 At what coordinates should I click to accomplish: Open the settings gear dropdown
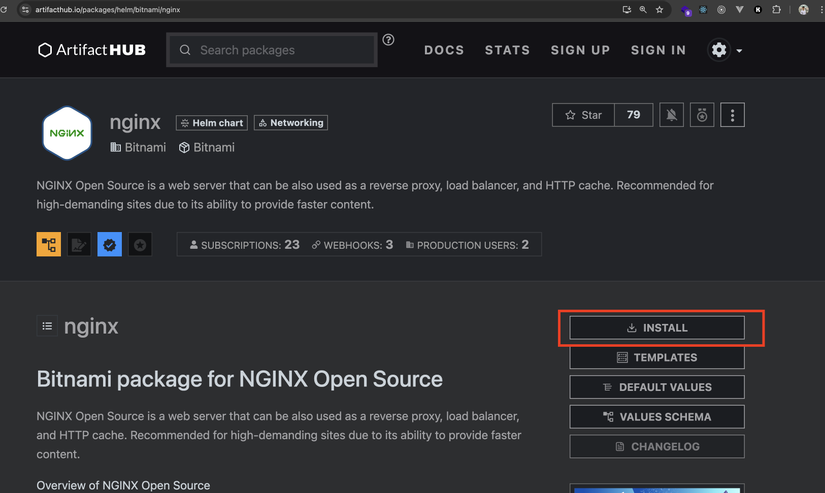pos(725,50)
